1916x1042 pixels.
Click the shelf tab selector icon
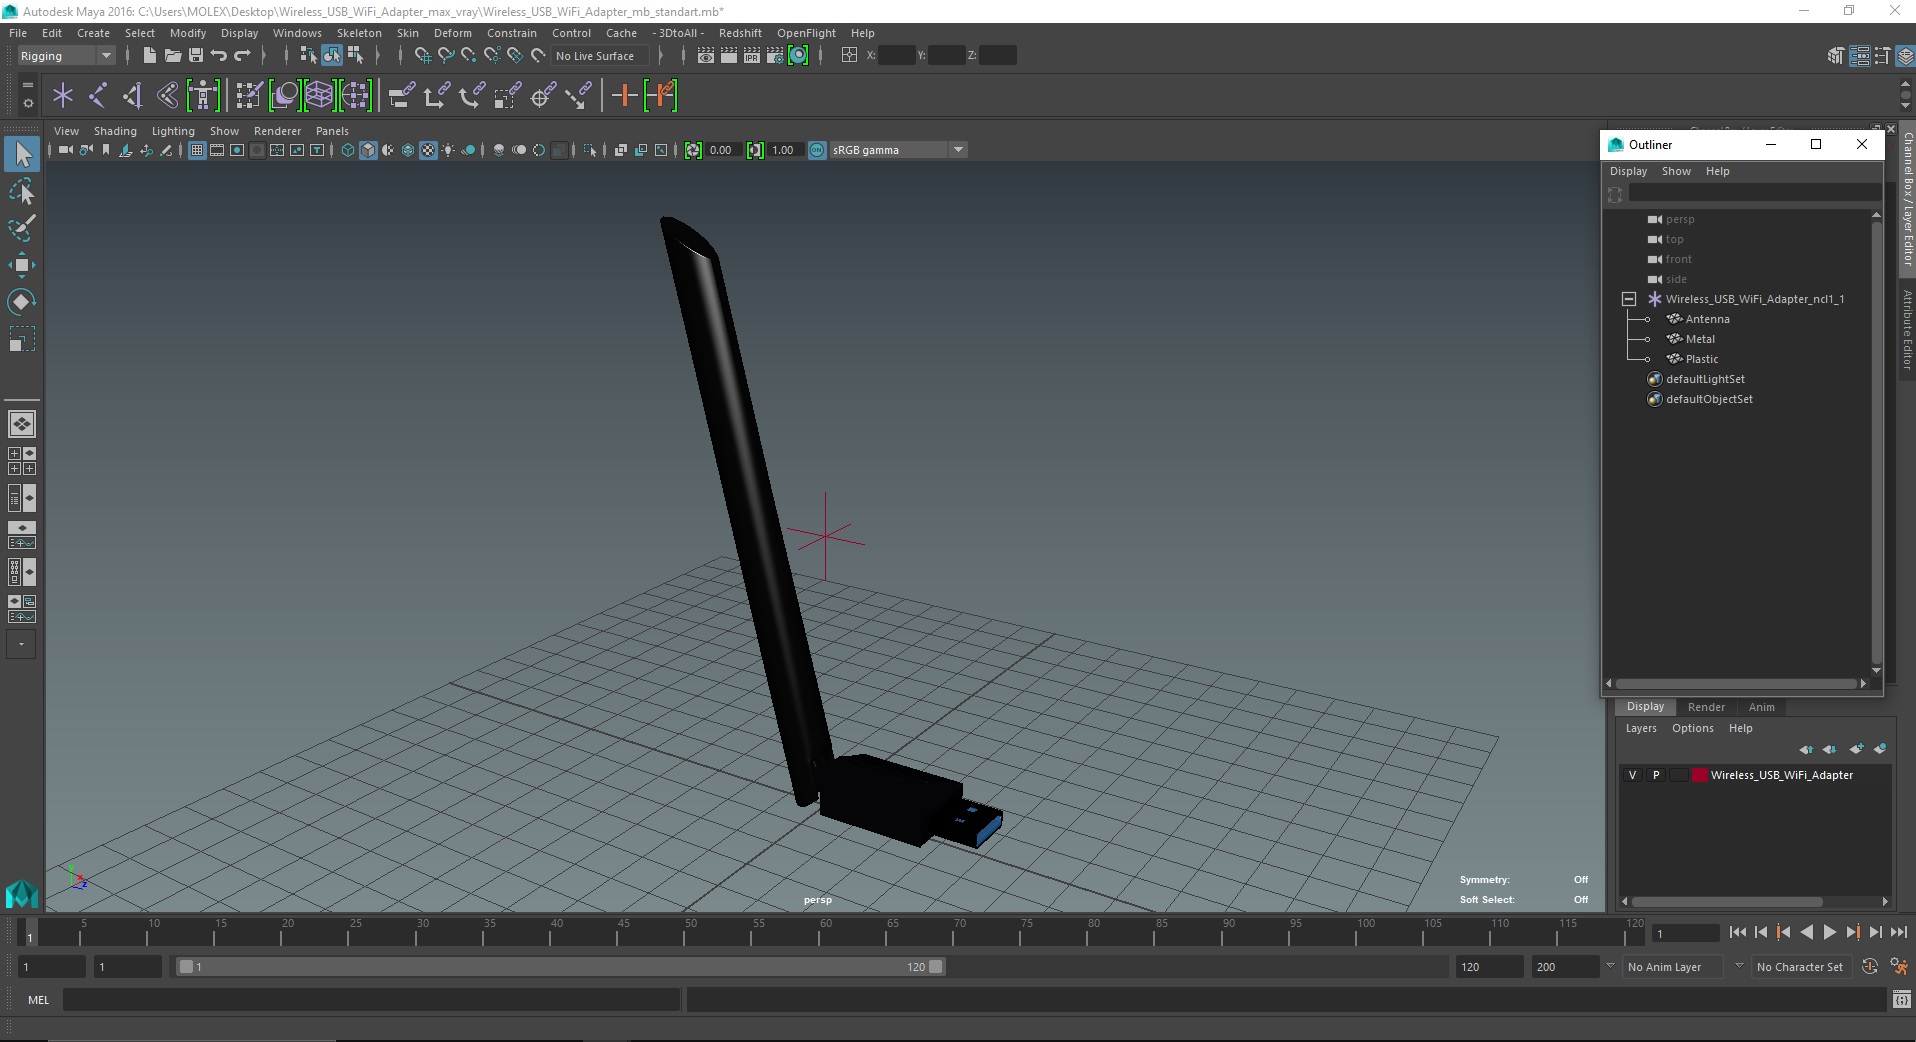27,86
